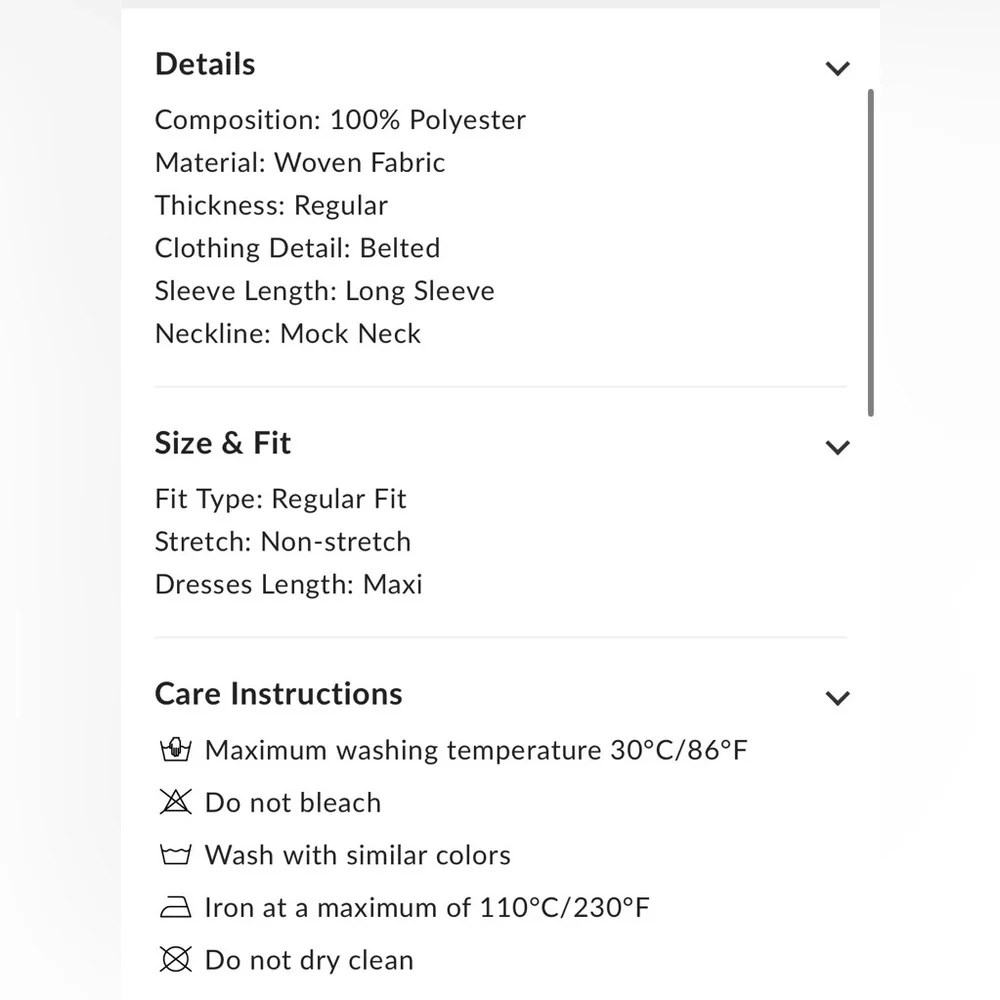Image resolution: width=1000 pixels, height=1000 pixels.
Task: Click the iron temperature icon
Action: click(x=175, y=908)
